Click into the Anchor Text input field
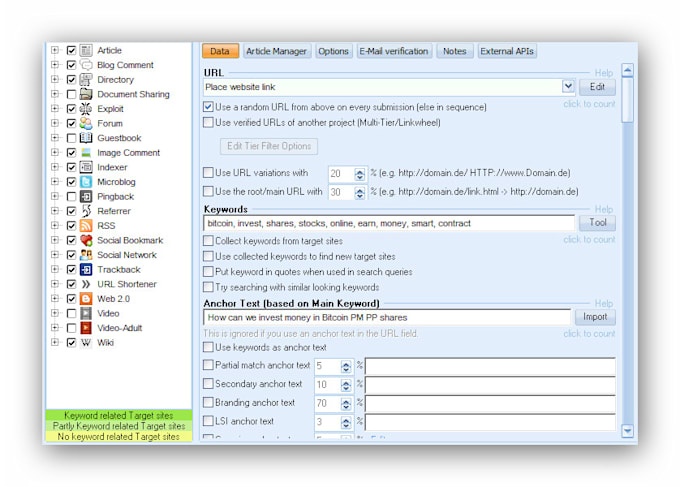680x487 pixels. (387, 317)
